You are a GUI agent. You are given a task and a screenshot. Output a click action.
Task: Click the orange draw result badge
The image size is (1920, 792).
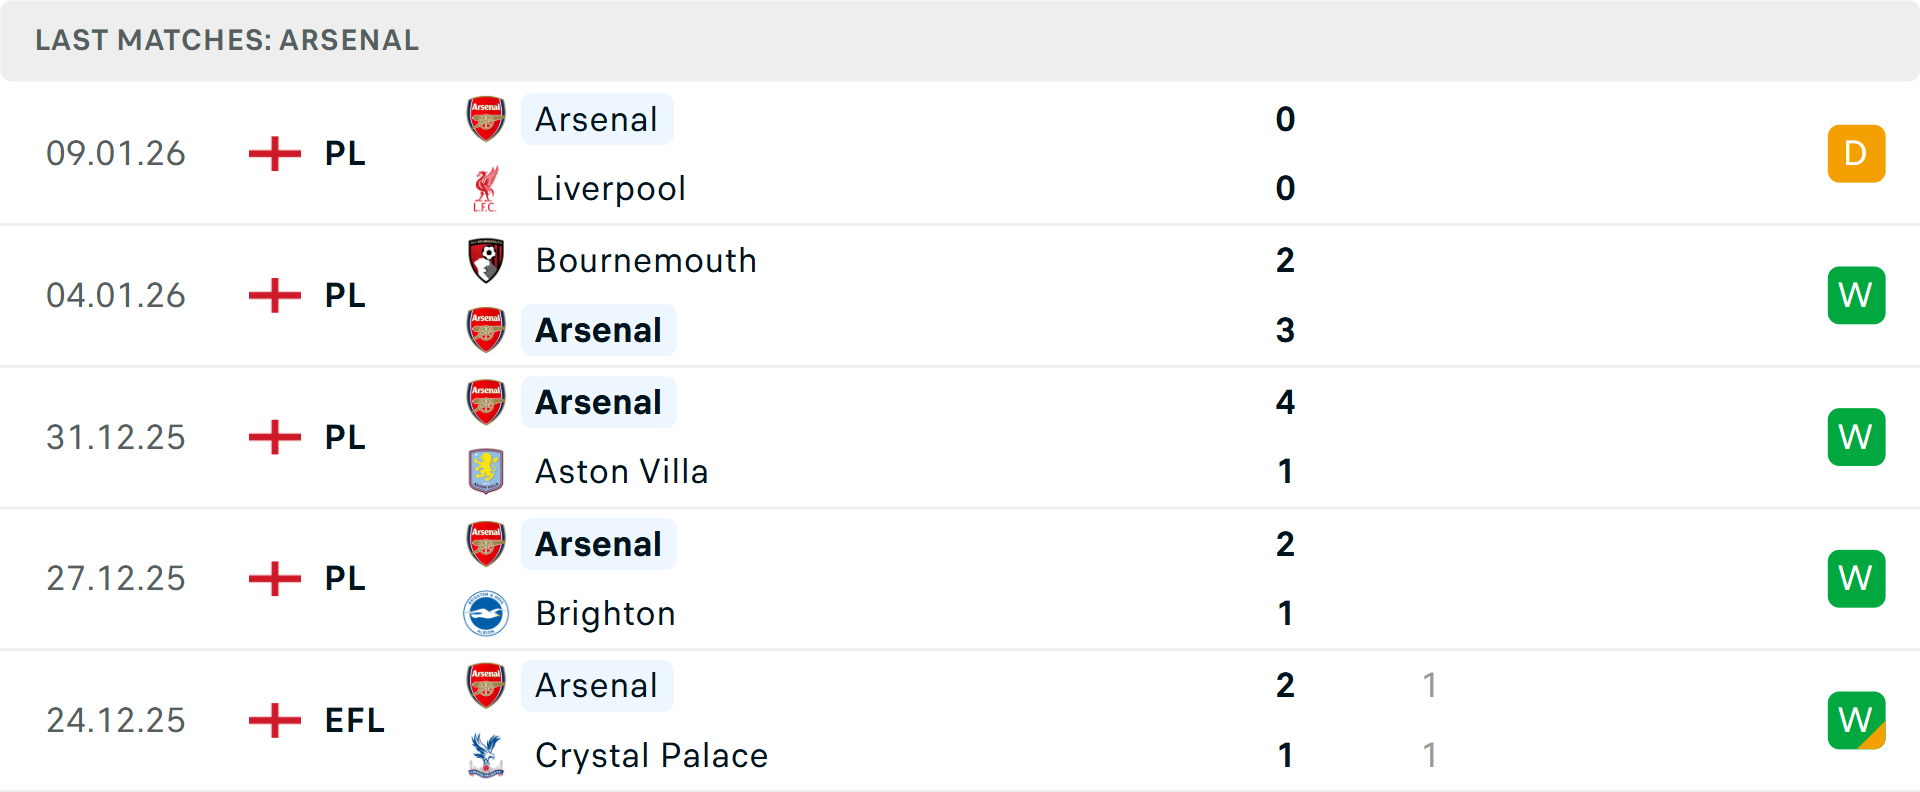coord(1856,154)
